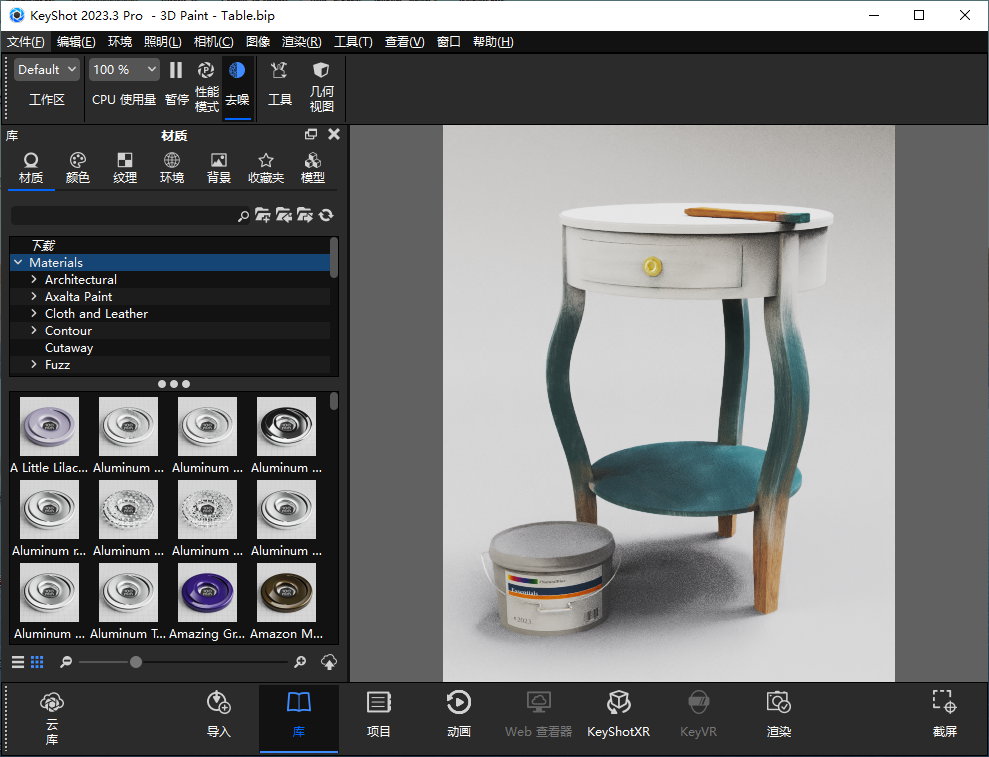
Task: Switch to the Colors (颜色) library tab
Action: 78,168
